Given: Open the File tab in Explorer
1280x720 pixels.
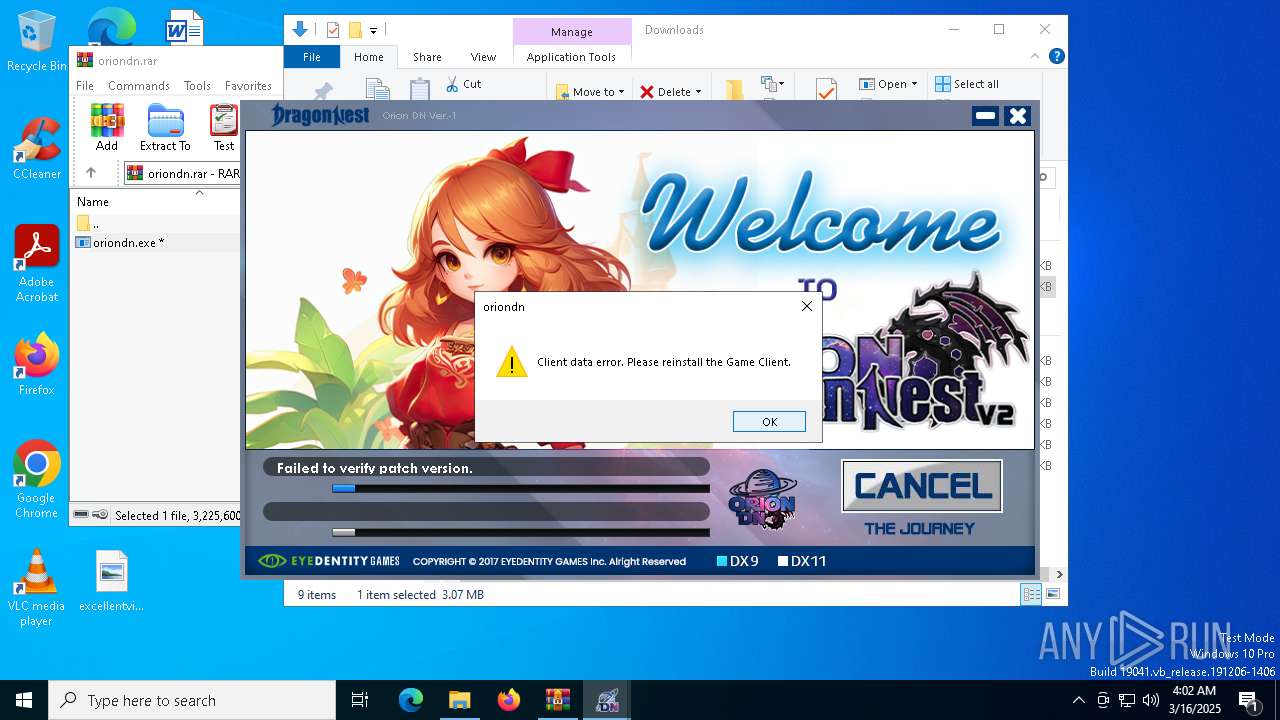Looking at the screenshot, I should (312, 57).
